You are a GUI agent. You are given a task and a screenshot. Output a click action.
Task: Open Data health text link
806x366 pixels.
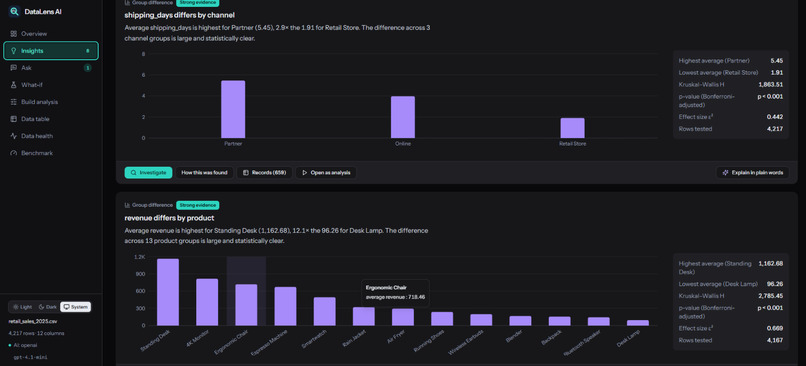(37, 136)
